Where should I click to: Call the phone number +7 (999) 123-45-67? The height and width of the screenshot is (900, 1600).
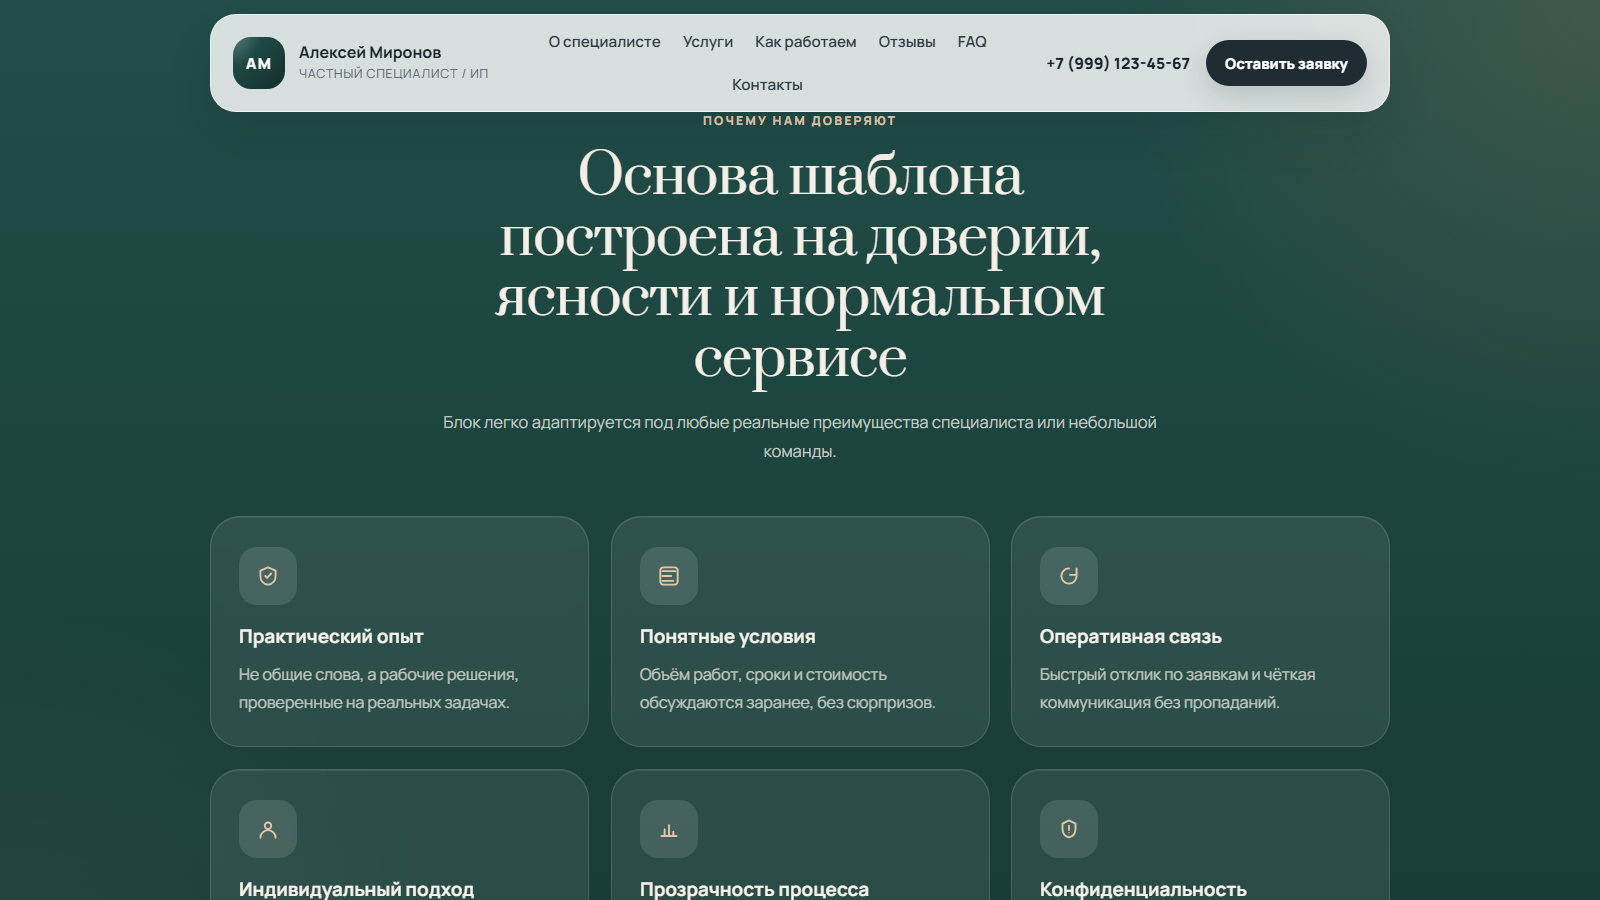pos(1118,63)
